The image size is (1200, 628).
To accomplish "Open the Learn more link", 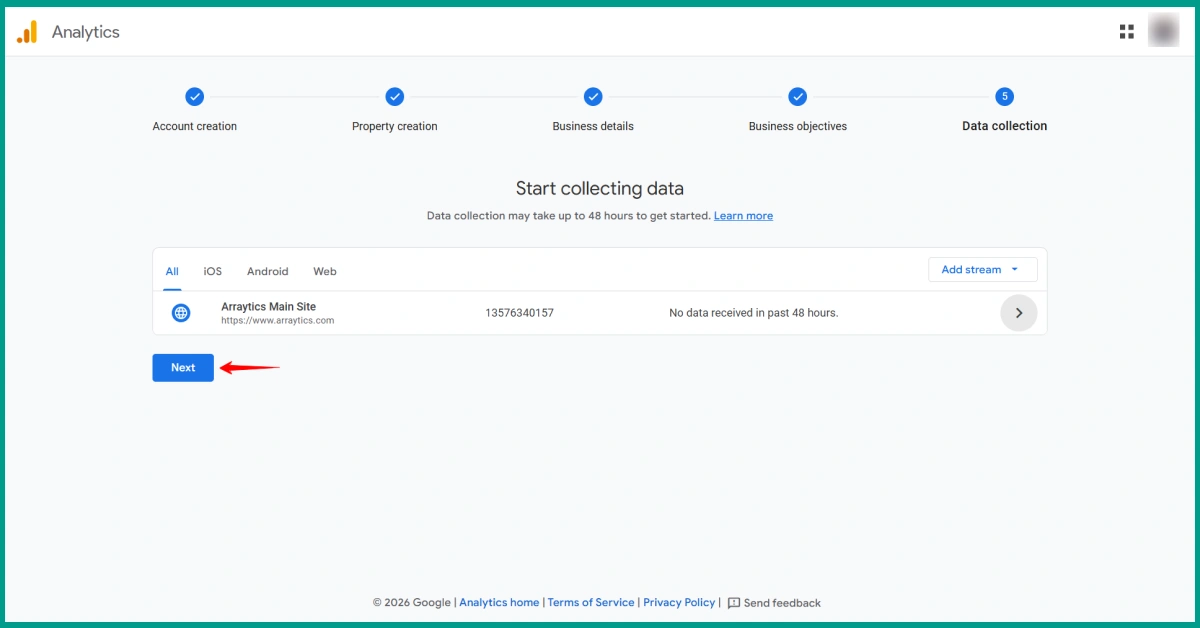I will pyautogui.click(x=743, y=216).
